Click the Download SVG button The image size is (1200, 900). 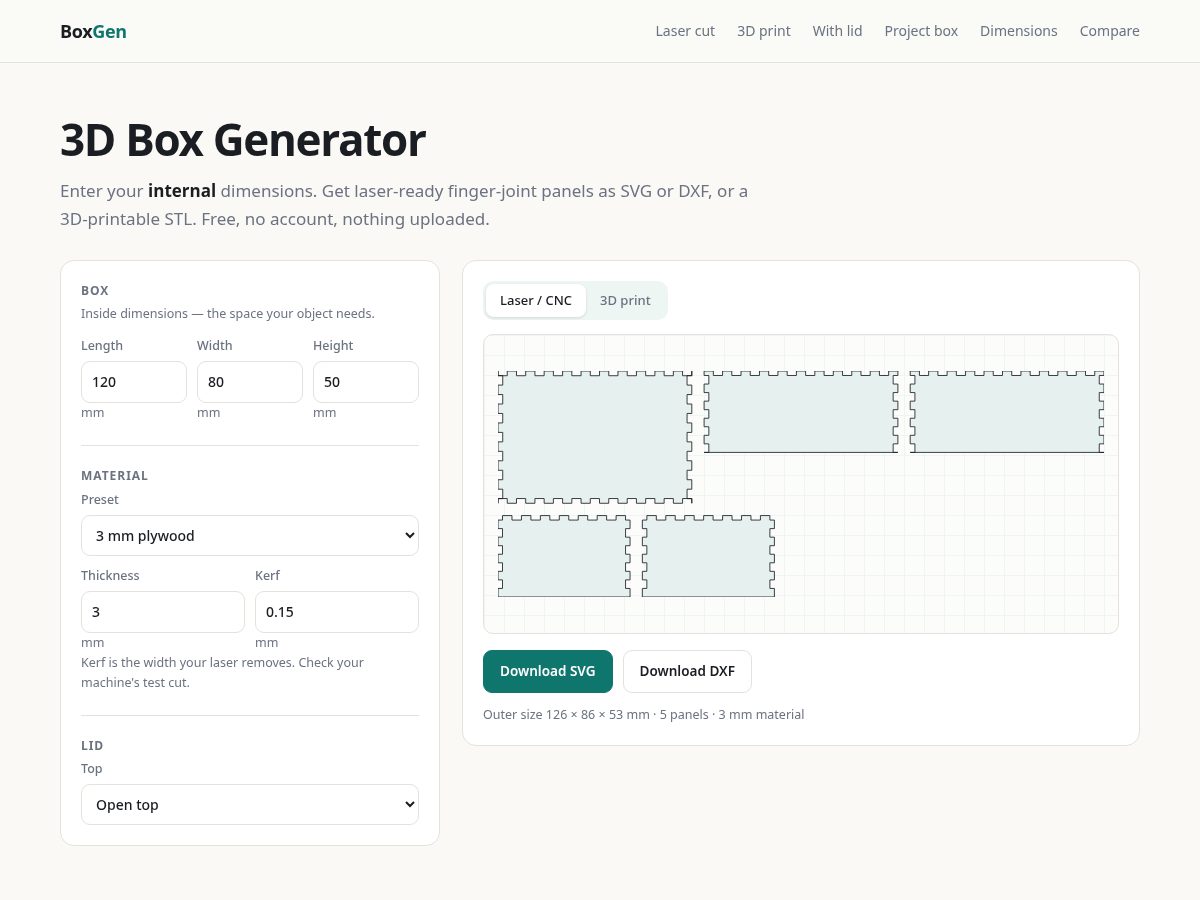(x=548, y=671)
